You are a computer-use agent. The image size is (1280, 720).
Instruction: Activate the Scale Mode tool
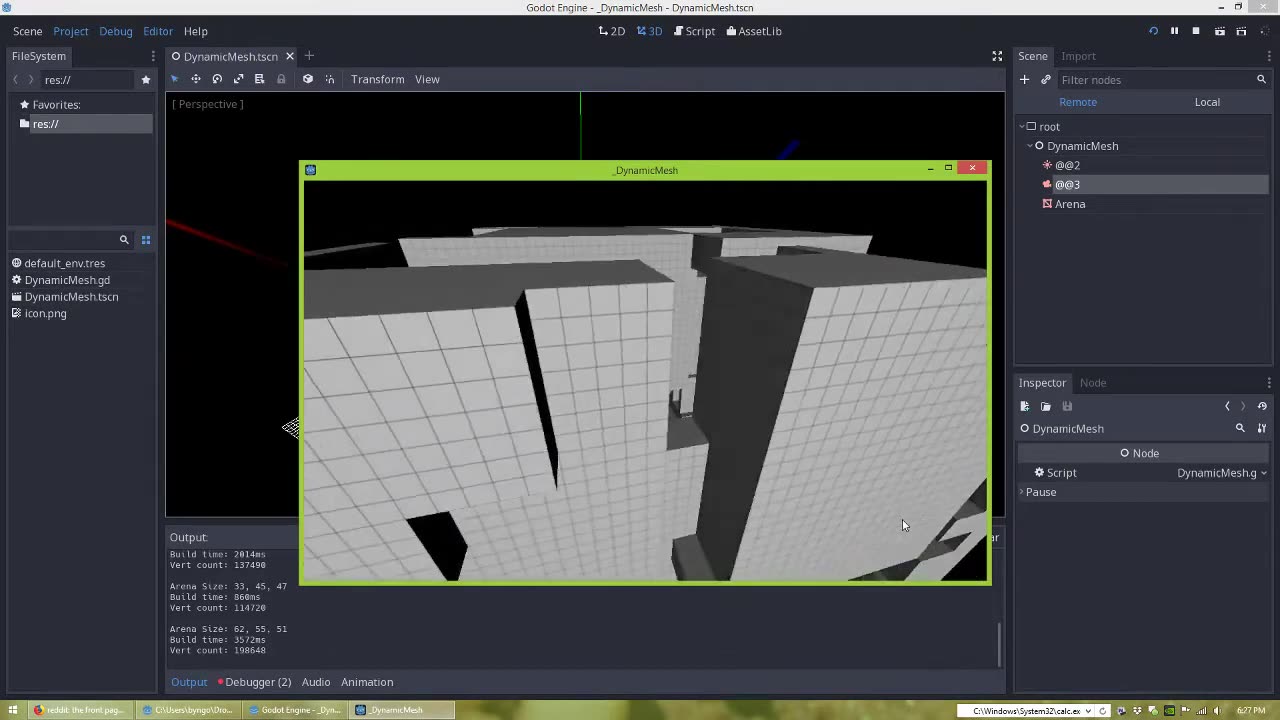(238, 79)
